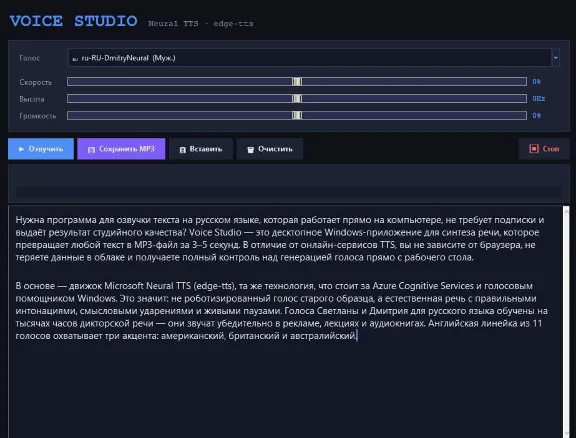Click the red stop icon on Стоп
This screenshot has width=576, height=438.
point(534,149)
